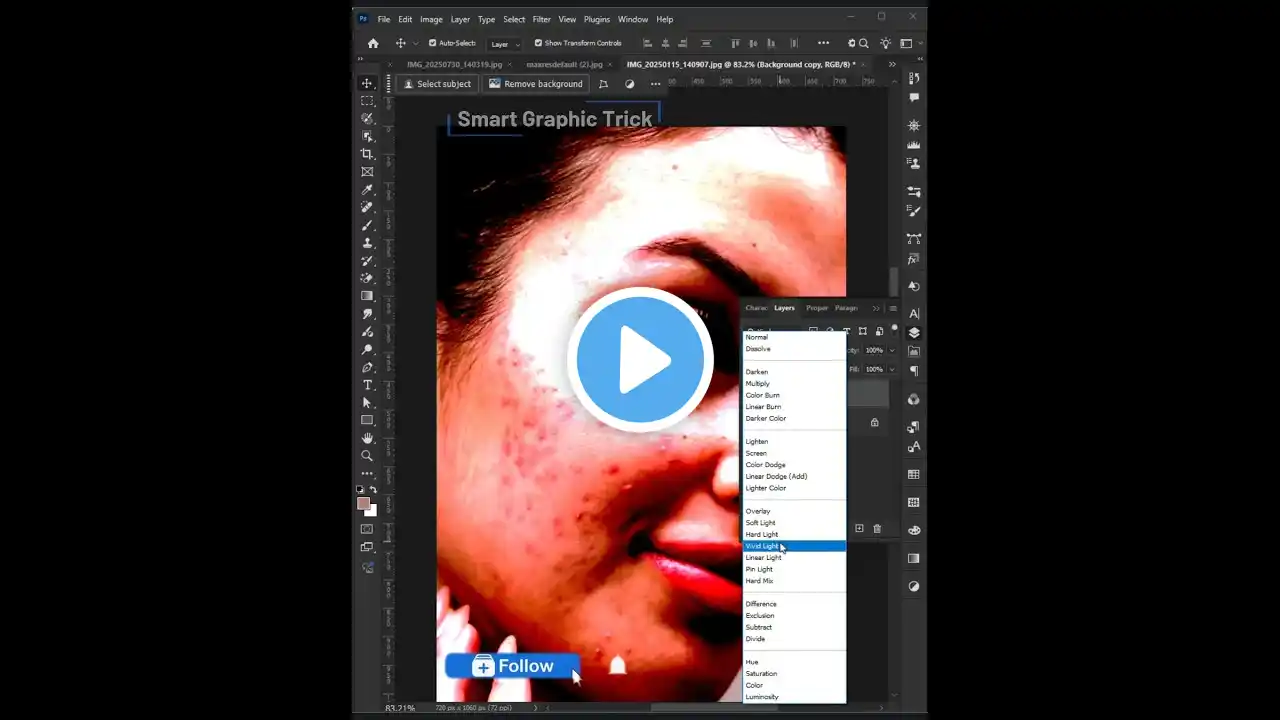Select the Hand tool

click(367, 437)
